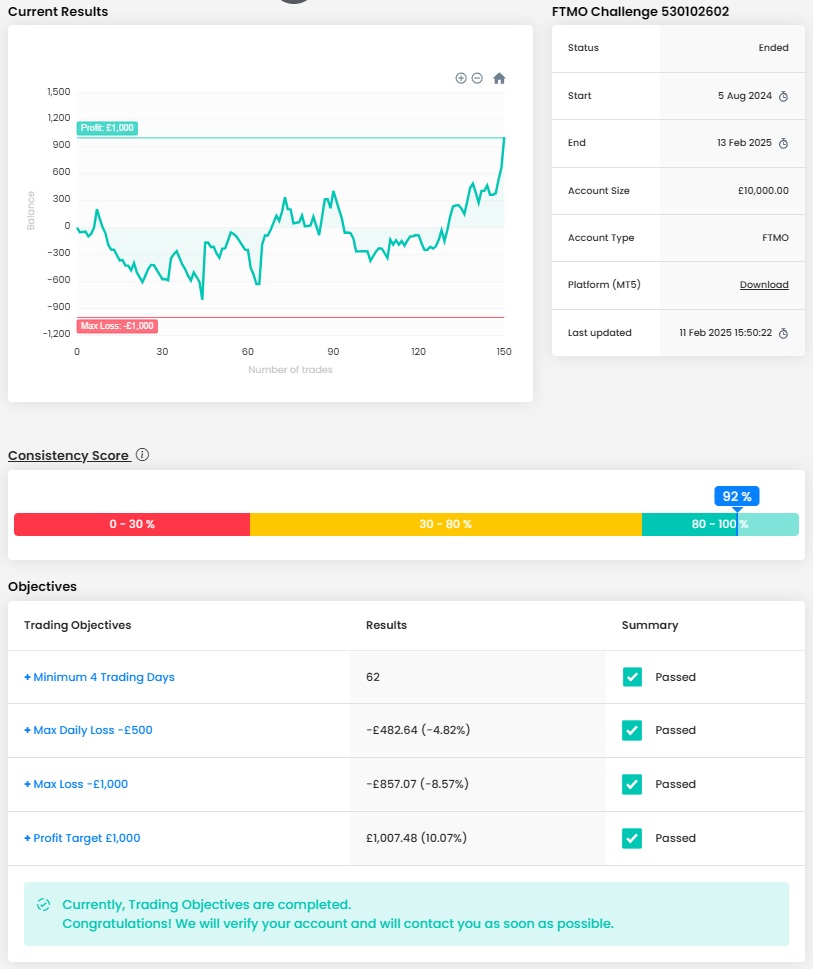Click the Objectives heading
This screenshot has height=969, width=813.
point(43,586)
